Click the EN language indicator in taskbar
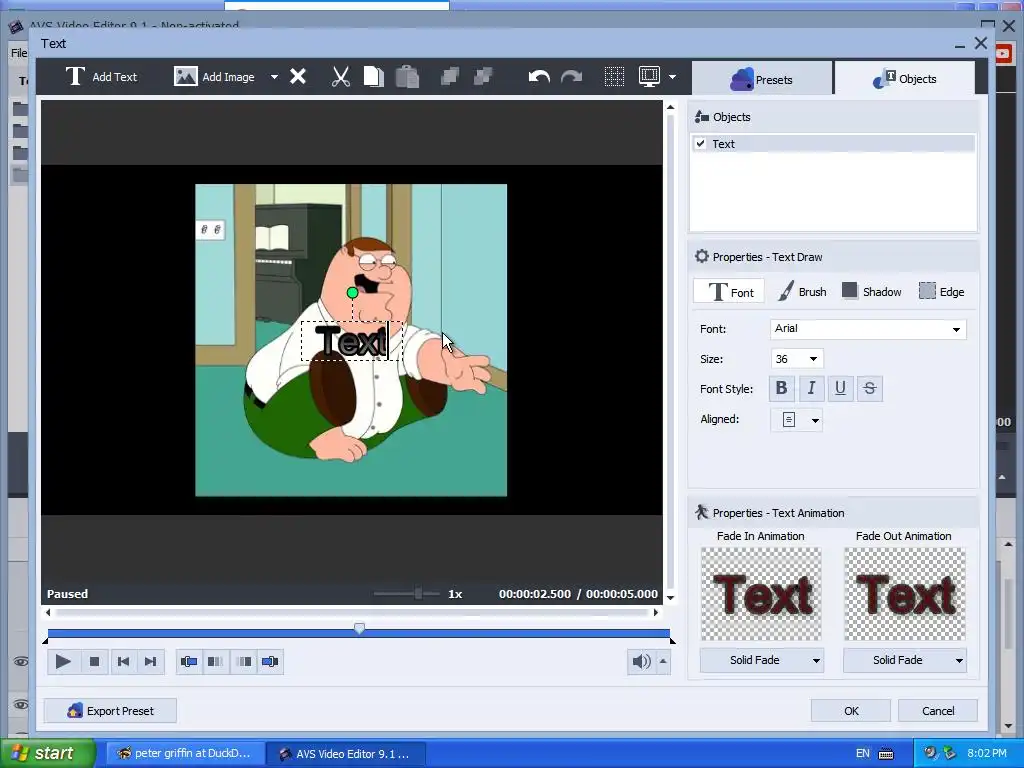The image size is (1024, 768). (x=862, y=753)
